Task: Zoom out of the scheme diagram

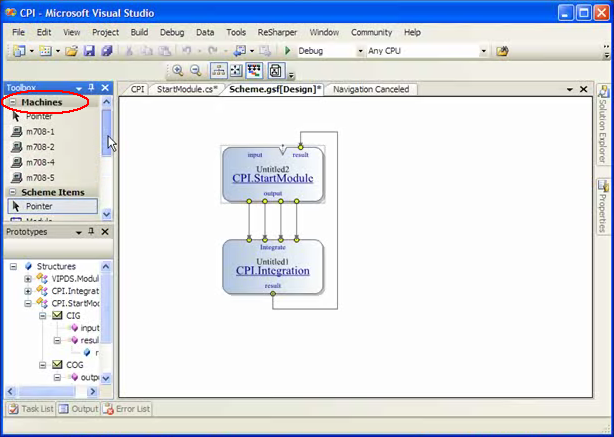Action: [195, 70]
